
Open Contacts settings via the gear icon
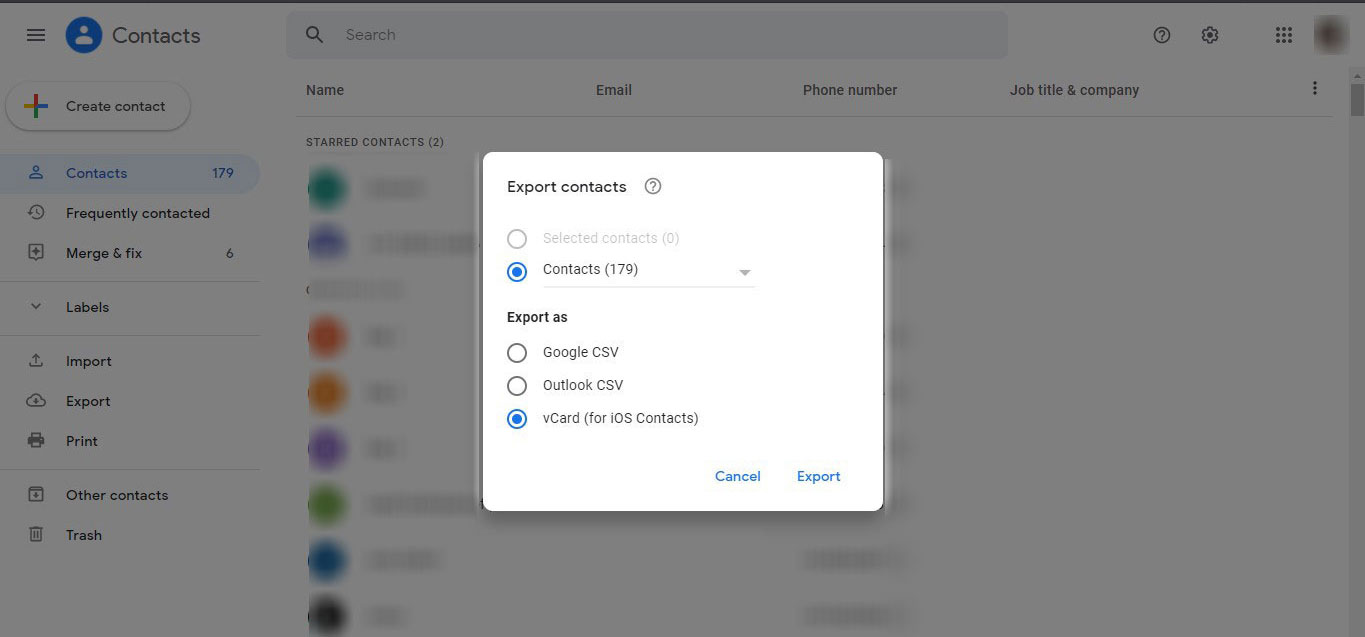pos(1209,34)
